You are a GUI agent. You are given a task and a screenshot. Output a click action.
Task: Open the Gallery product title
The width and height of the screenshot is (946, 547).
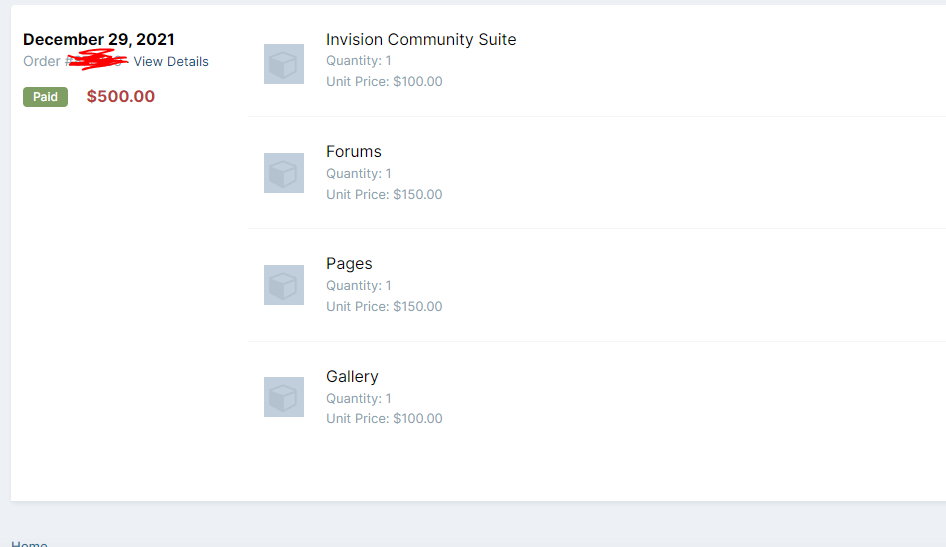coord(352,377)
